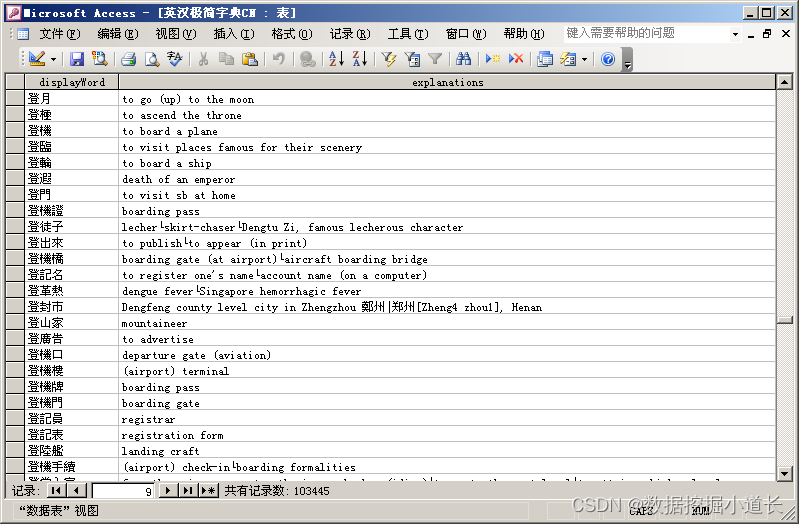Click the displayWord column header
This screenshot has height=524, width=799.
[x=71, y=82]
